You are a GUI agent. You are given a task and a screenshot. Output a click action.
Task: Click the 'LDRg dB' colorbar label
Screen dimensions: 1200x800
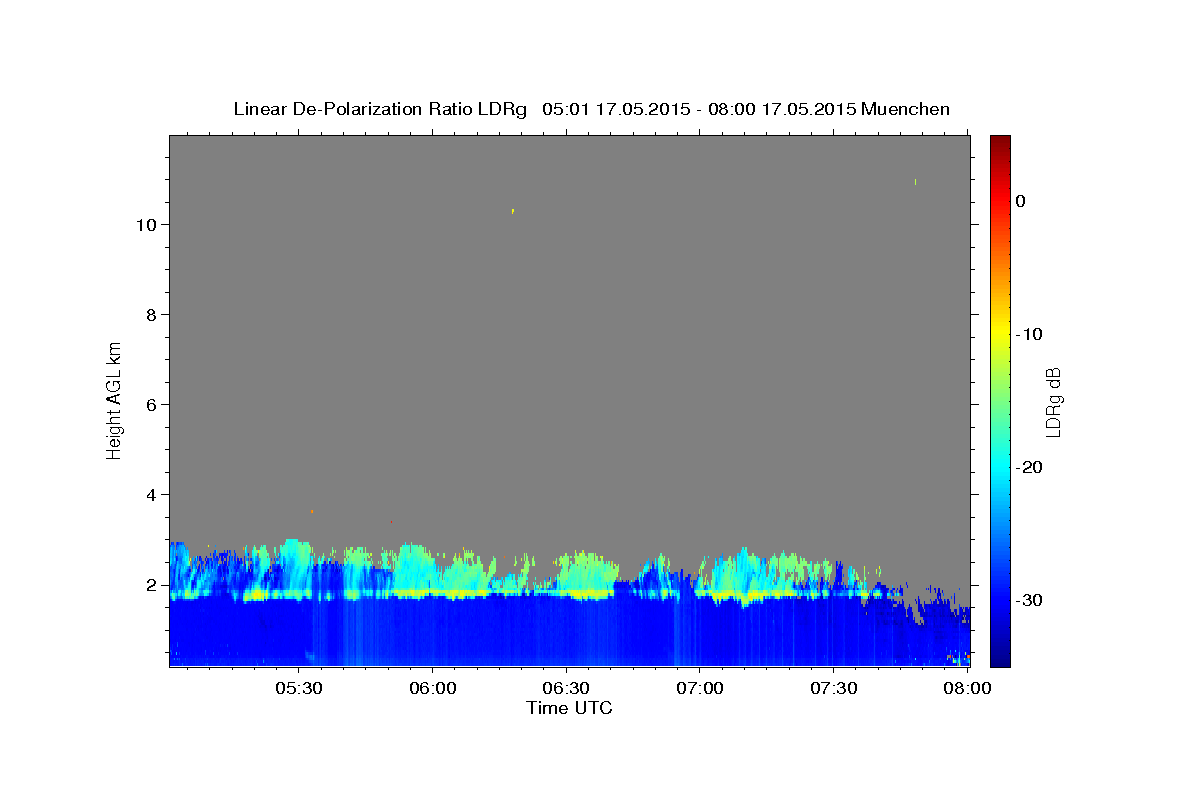pos(1053,401)
